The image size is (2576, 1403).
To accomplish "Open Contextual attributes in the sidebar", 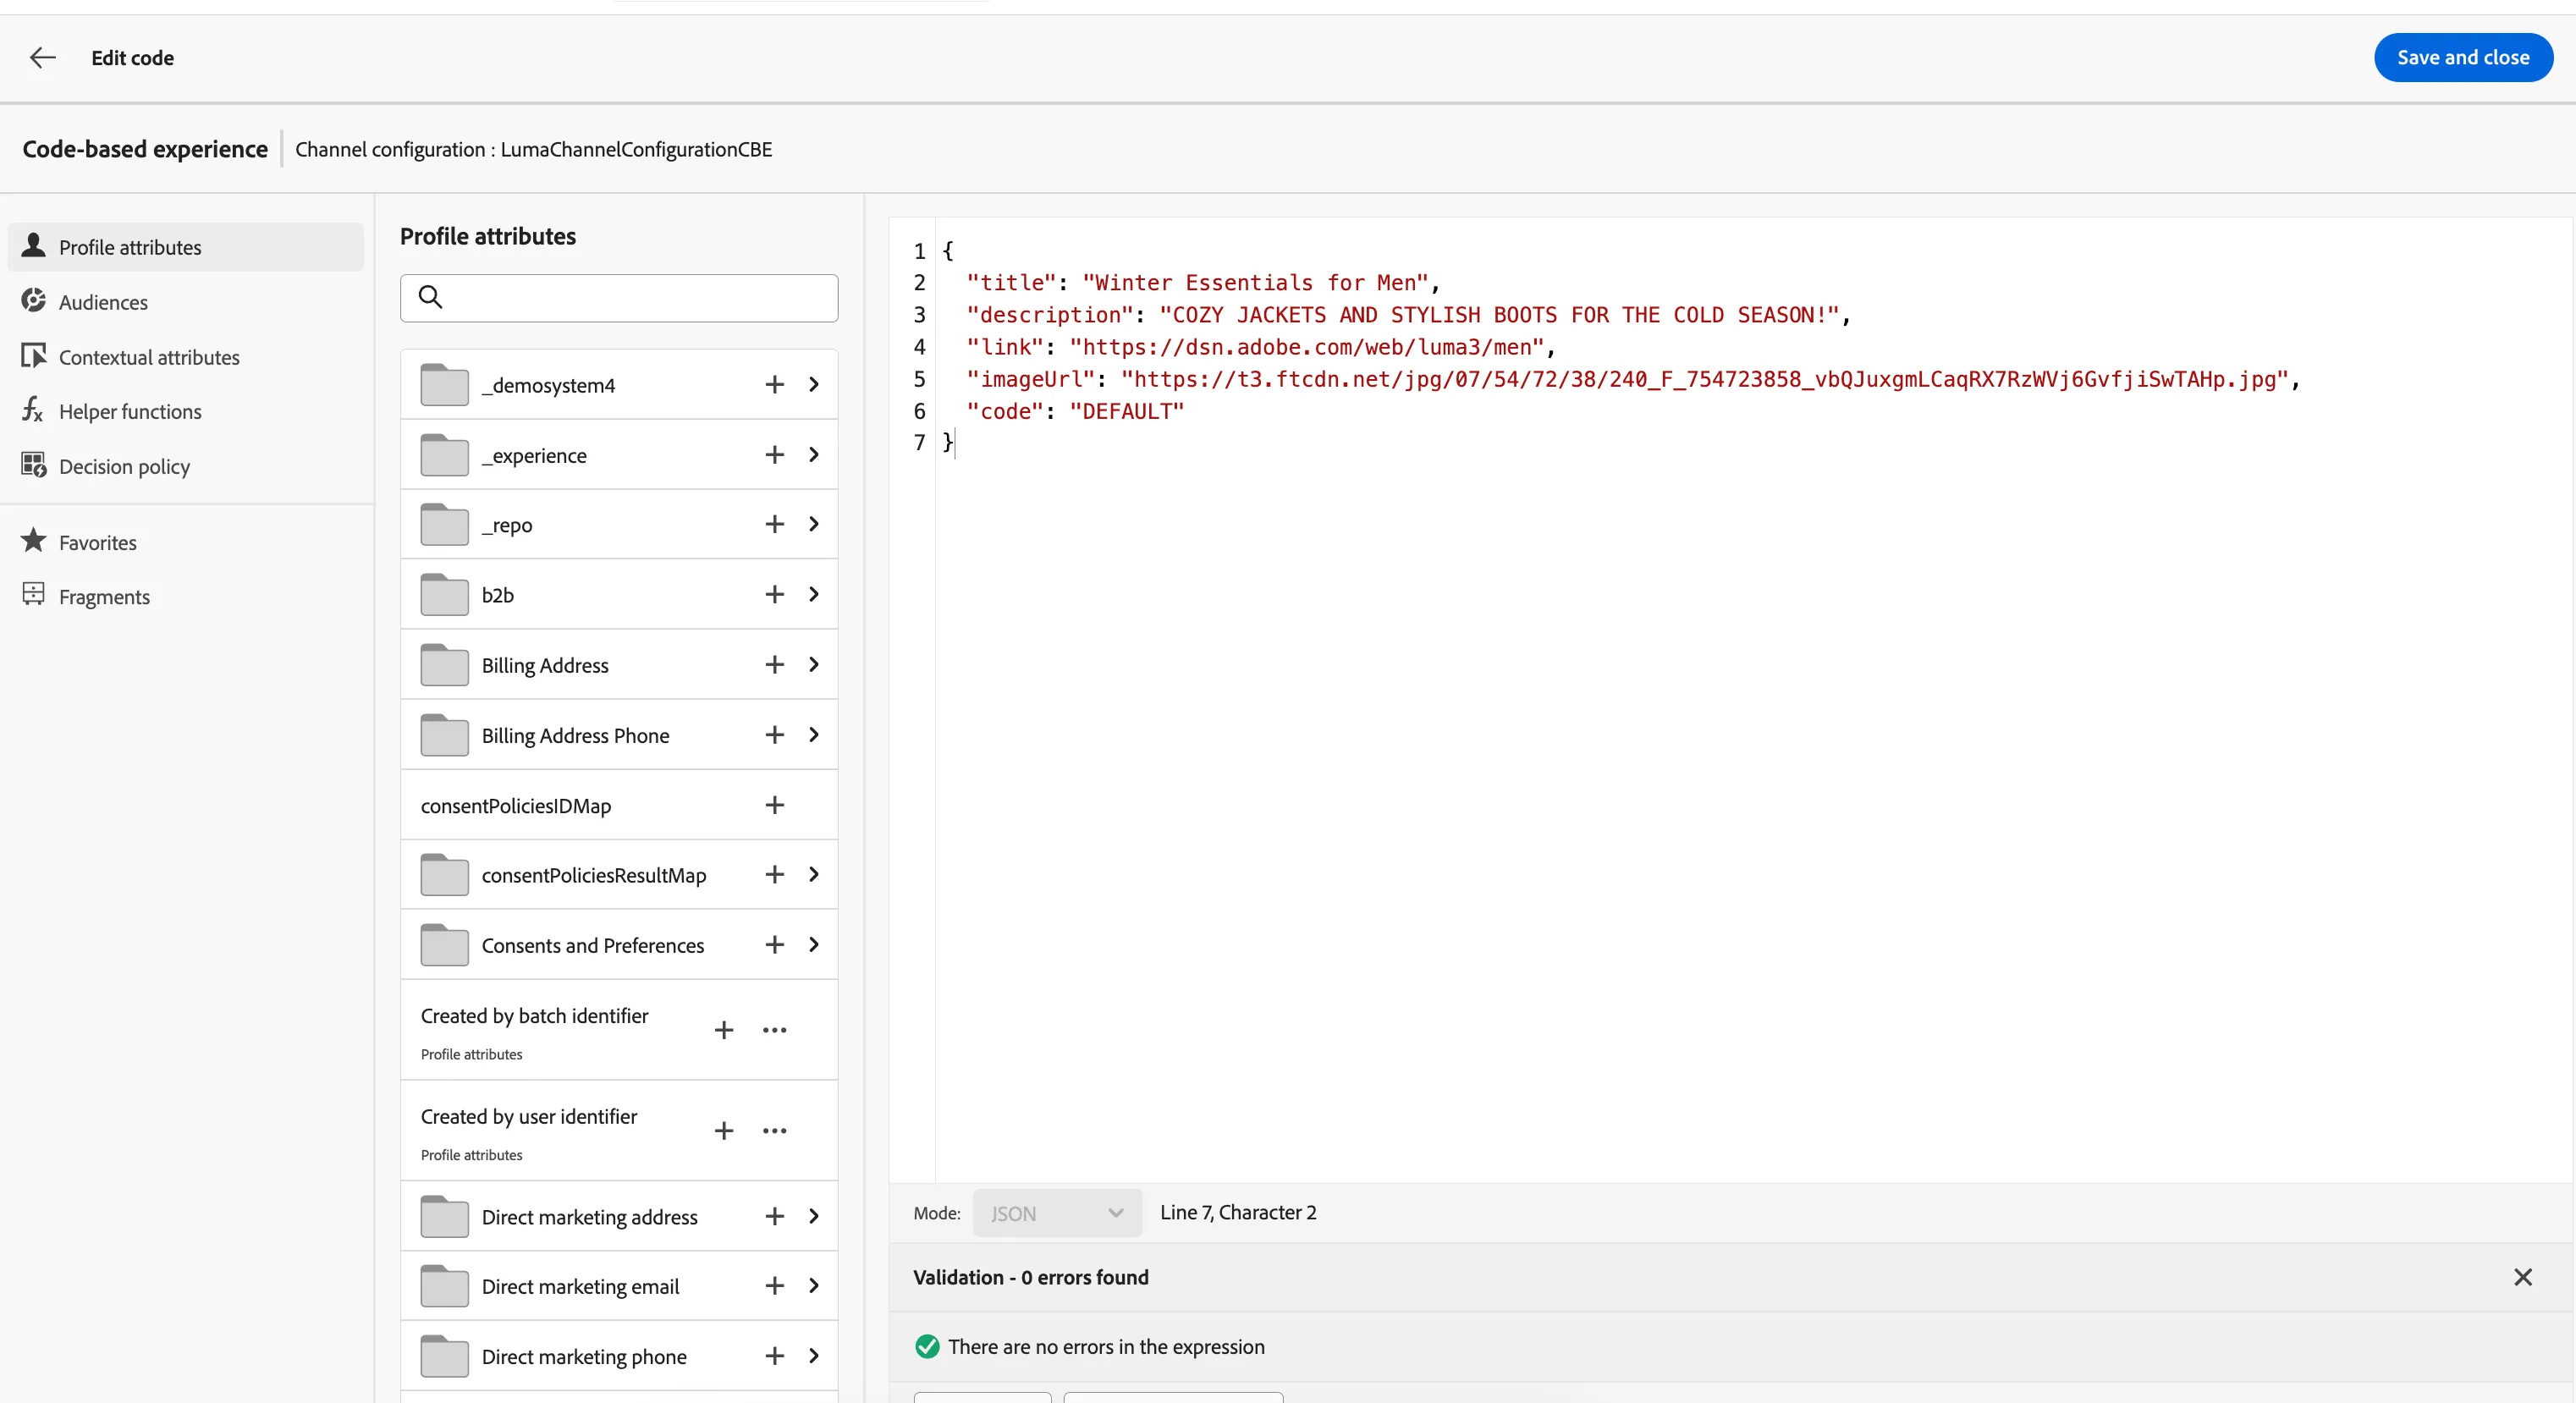I will tap(186, 357).
